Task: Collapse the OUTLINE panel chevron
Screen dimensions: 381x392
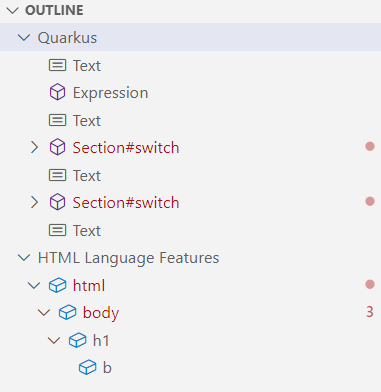Action: tap(12, 11)
